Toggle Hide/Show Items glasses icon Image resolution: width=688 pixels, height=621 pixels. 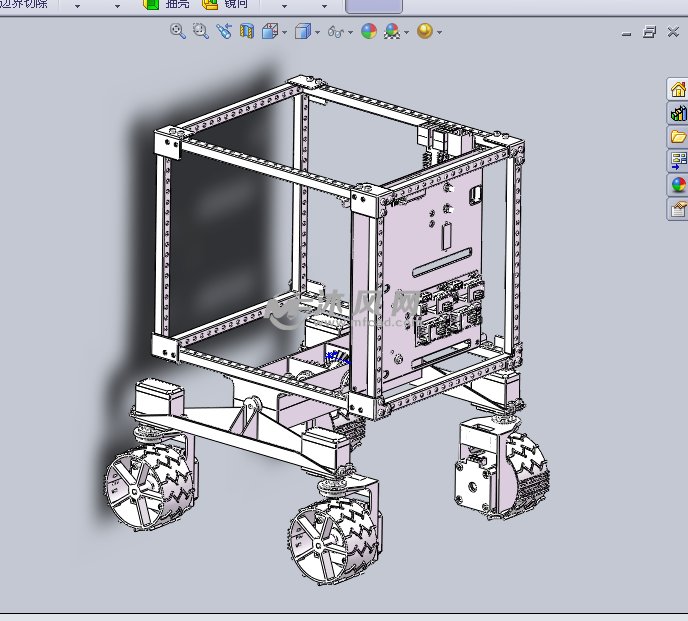336,32
